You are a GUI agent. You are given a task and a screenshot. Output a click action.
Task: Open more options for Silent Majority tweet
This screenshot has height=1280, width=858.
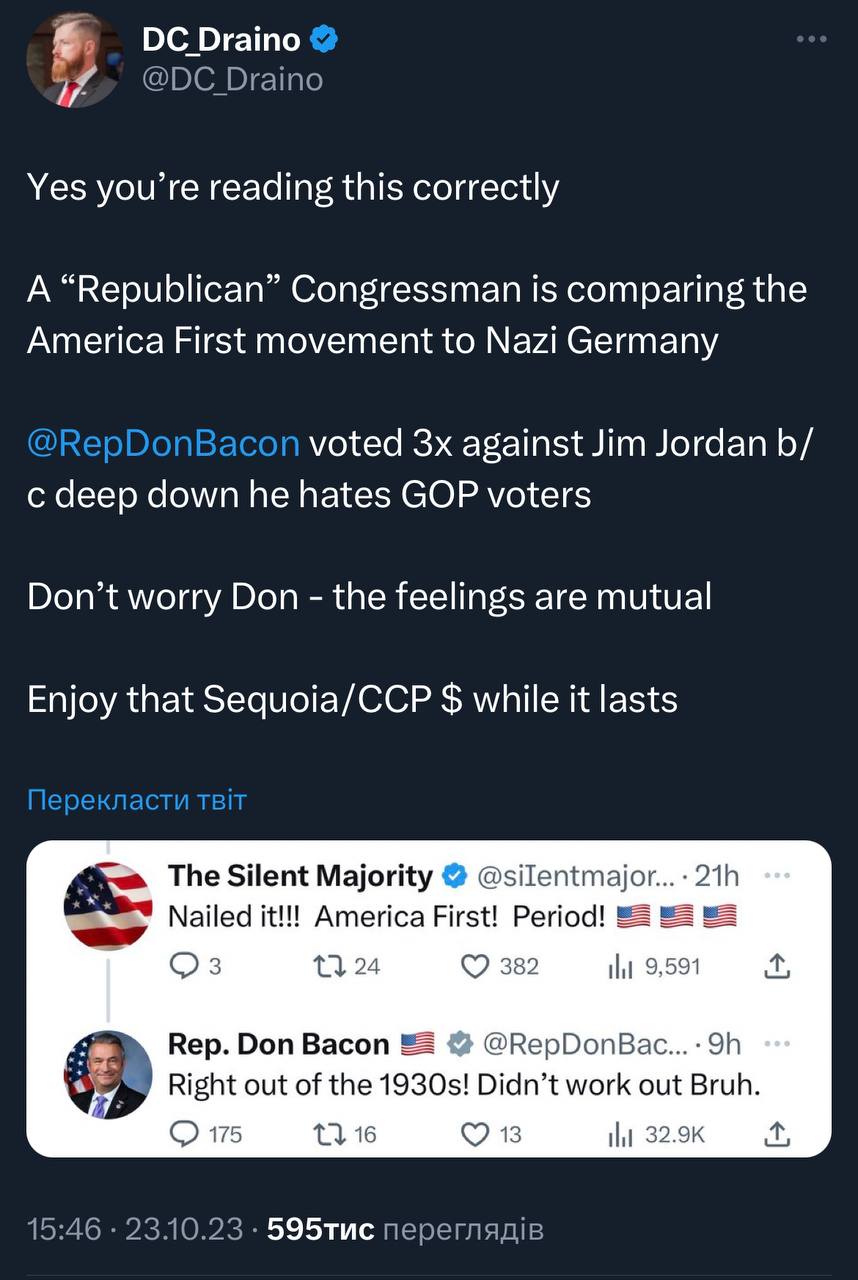tap(778, 876)
